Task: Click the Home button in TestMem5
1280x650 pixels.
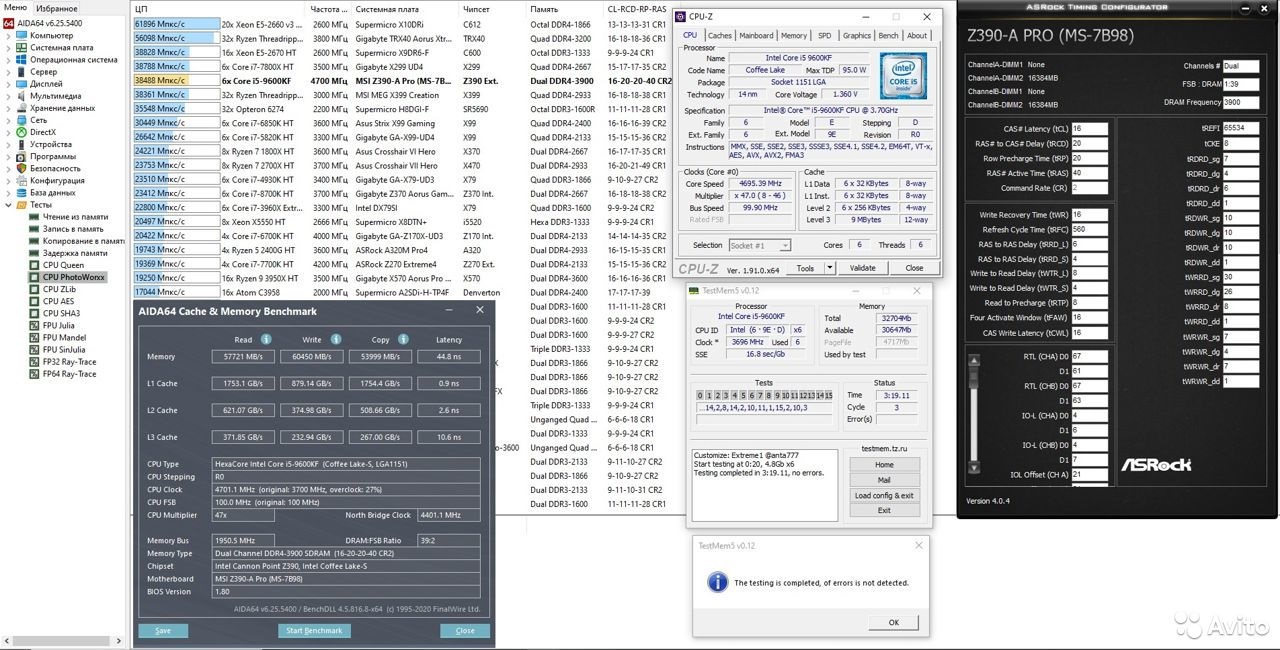Action: point(884,465)
